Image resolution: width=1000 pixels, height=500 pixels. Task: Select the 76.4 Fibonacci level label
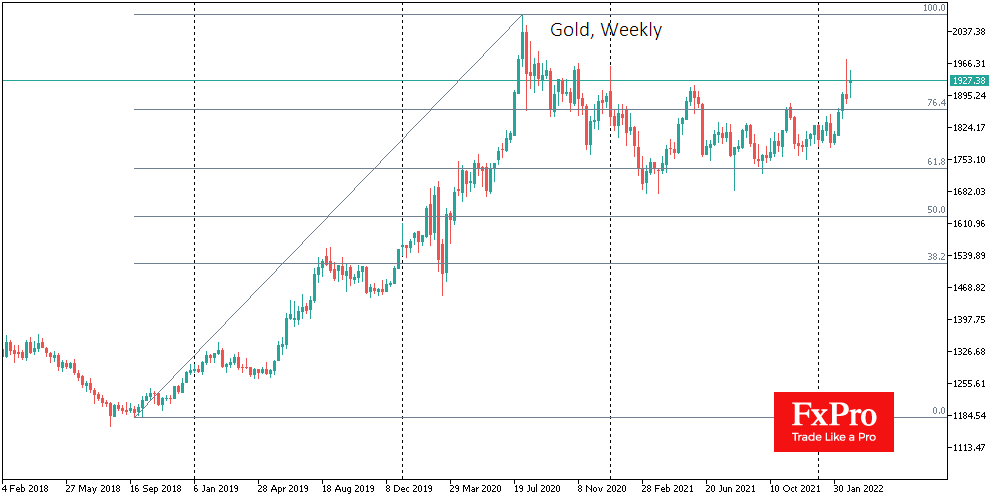tap(936, 102)
